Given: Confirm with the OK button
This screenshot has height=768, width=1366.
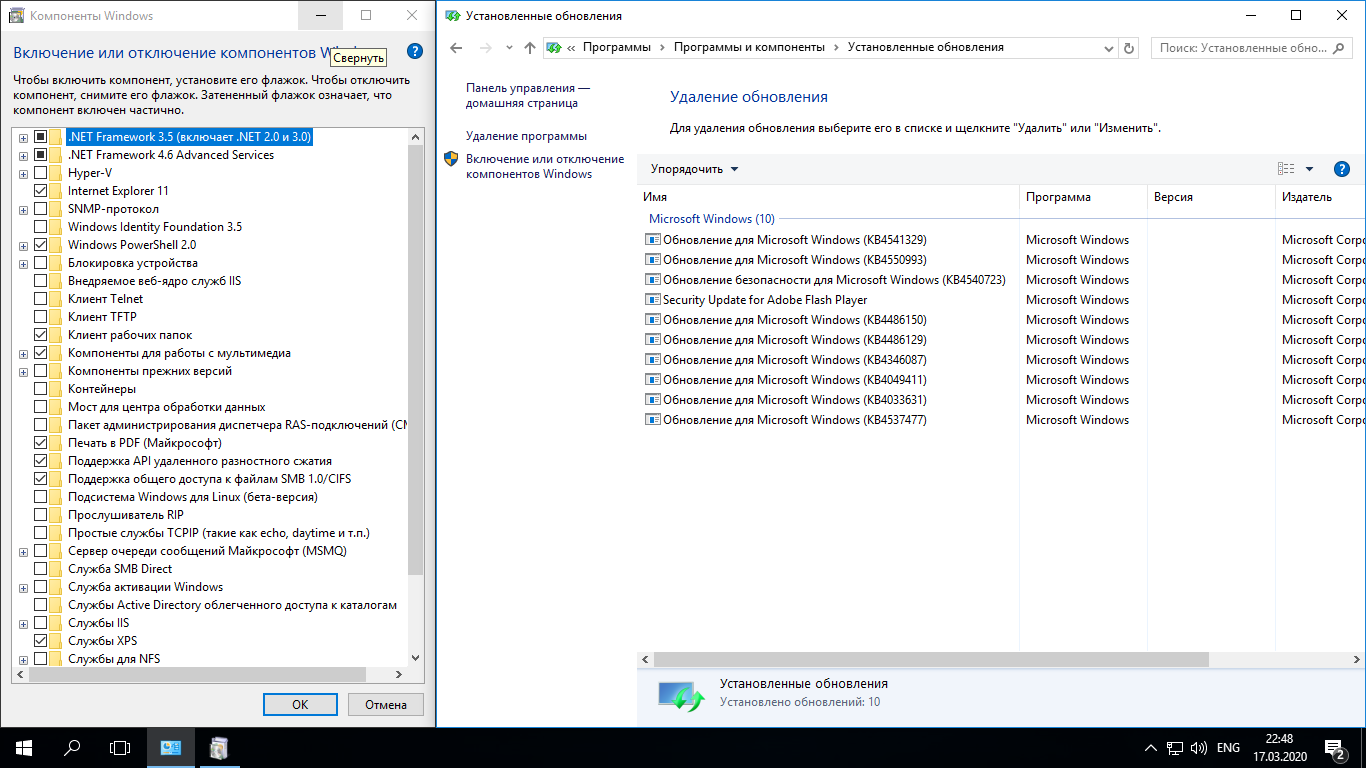Looking at the screenshot, I should 300,704.
